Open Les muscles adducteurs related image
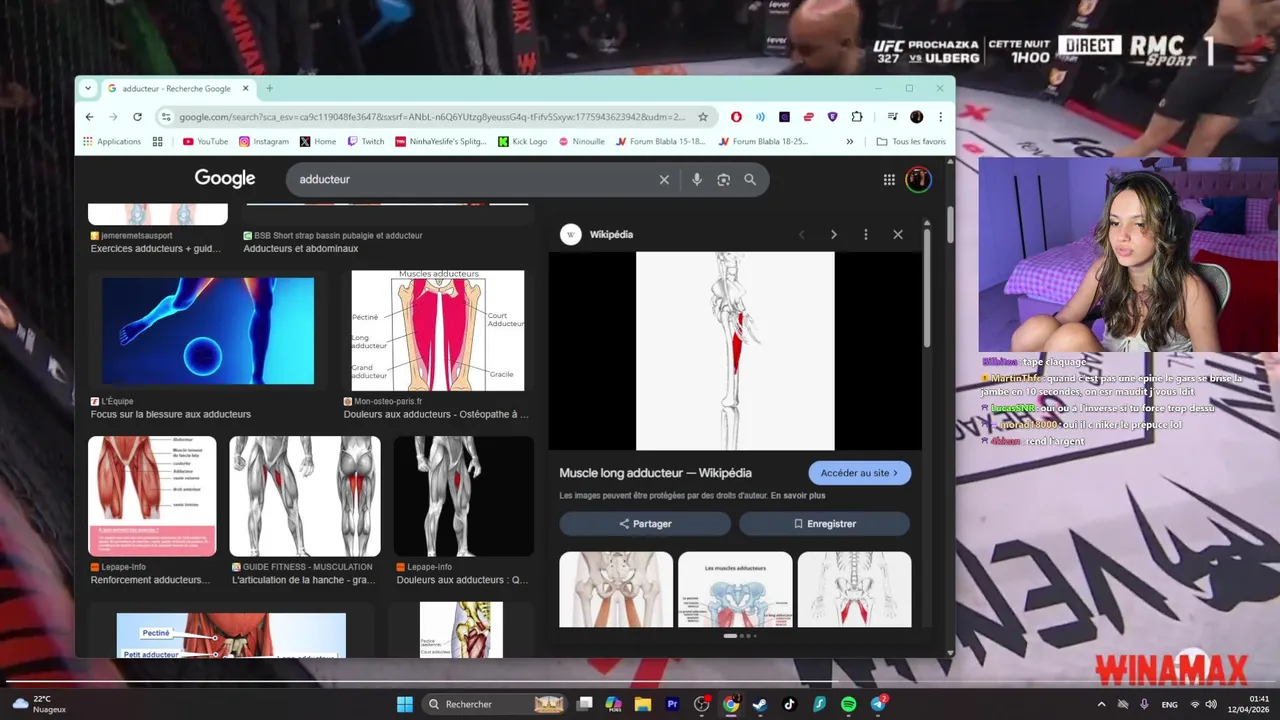 735,590
